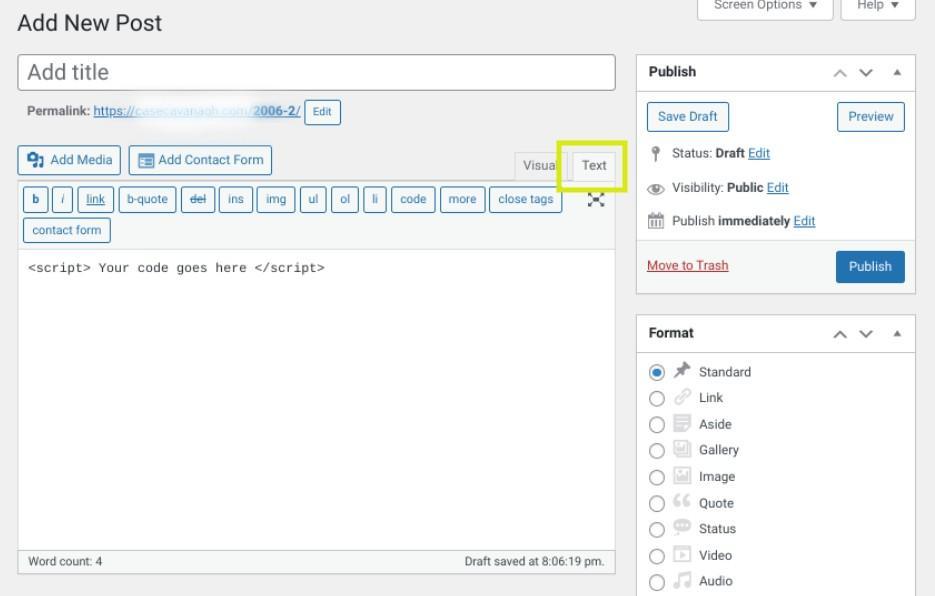
Task: Switch to the Text editor tab
Action: coord(594,165)
